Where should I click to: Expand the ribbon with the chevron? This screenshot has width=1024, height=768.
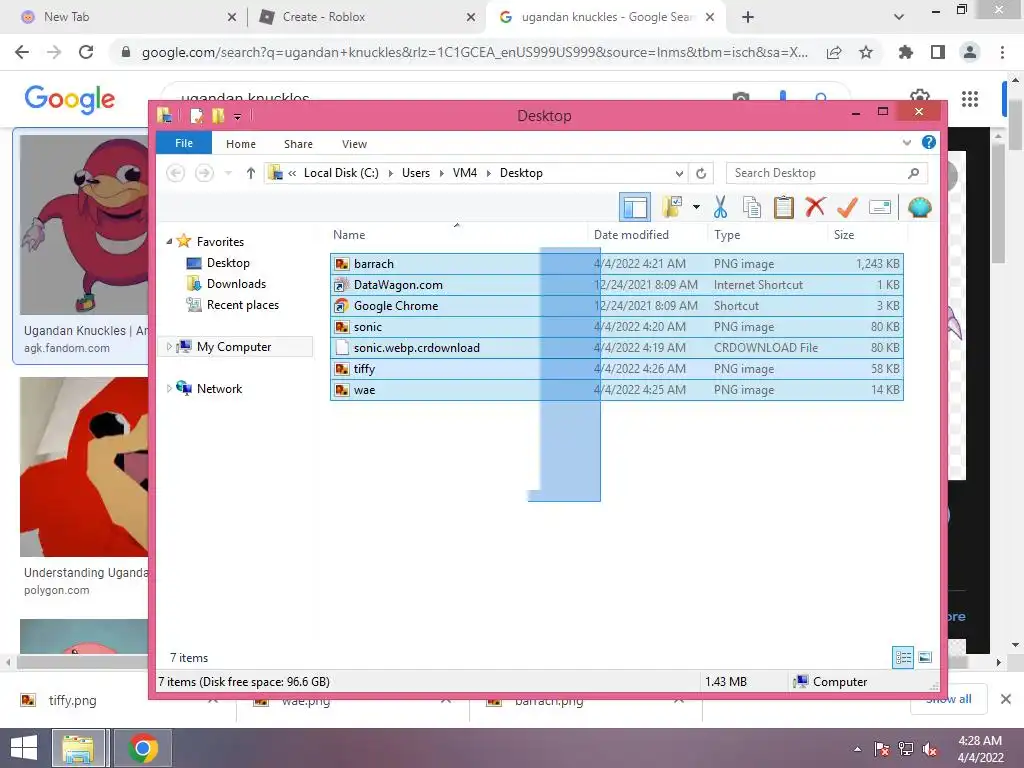pos(907,142)
